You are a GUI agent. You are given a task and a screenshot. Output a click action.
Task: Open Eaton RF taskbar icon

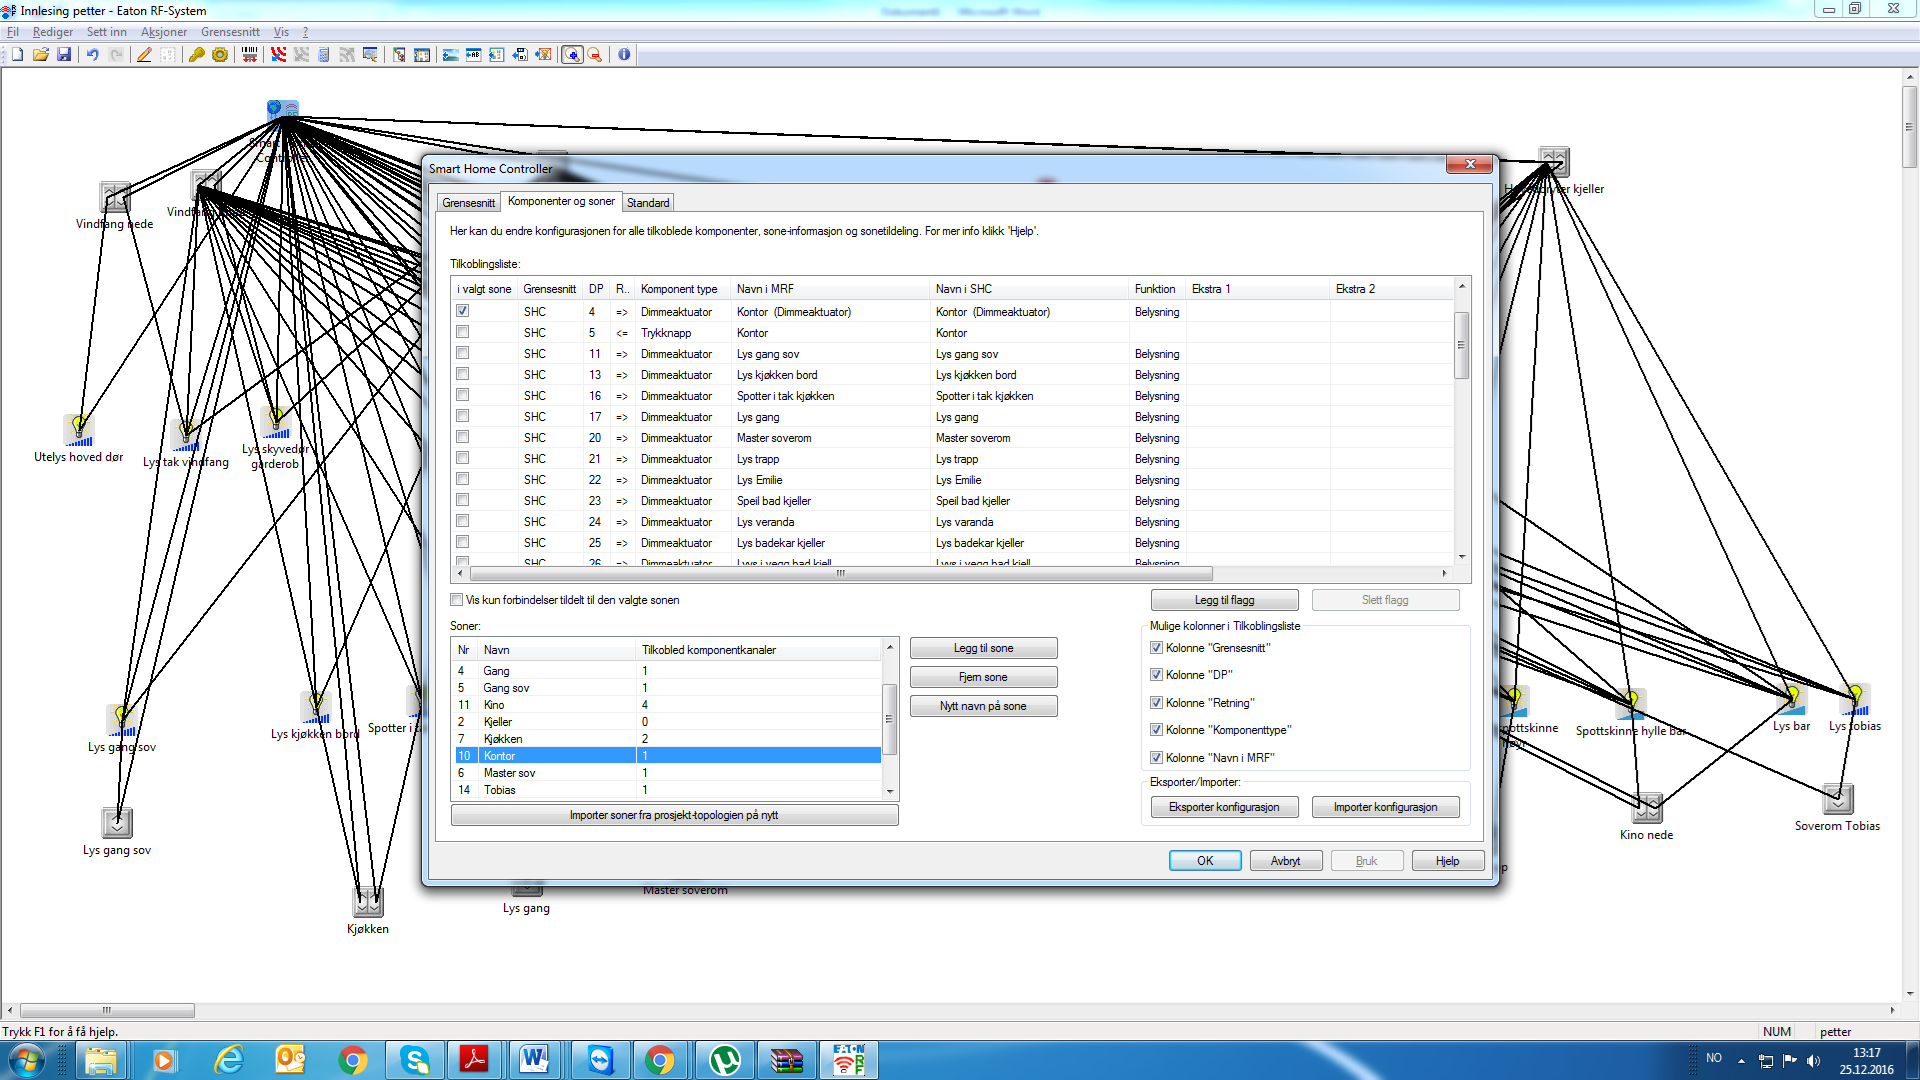tap(849, 1060)
